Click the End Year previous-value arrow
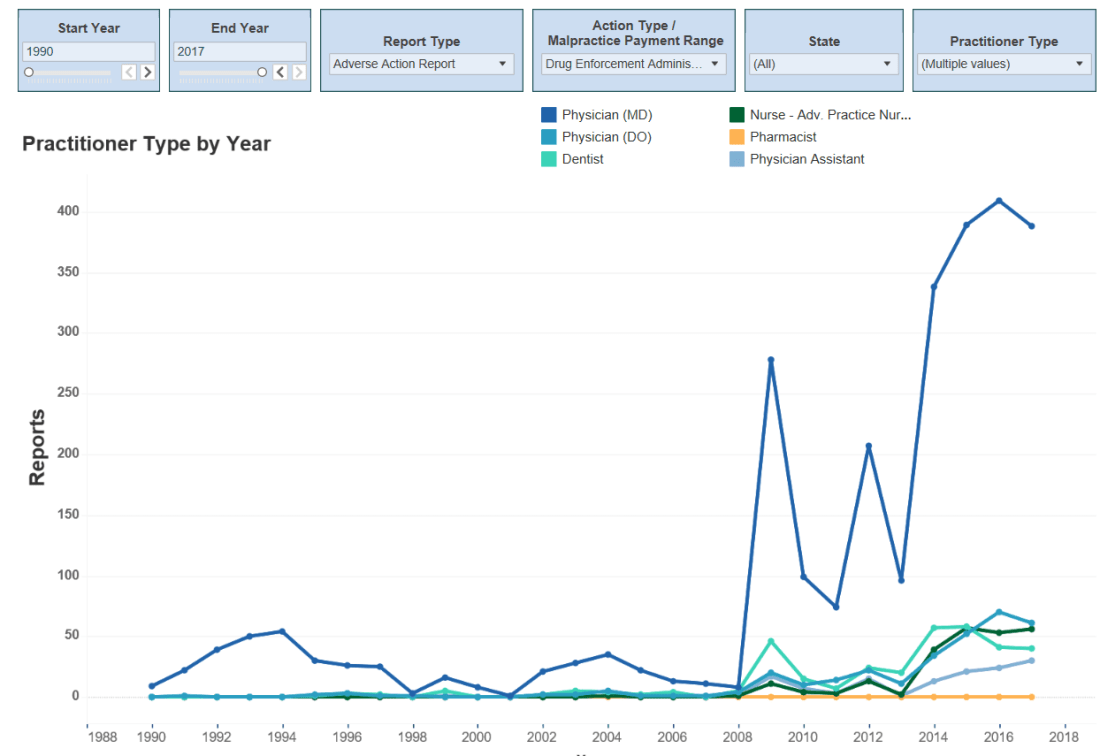 click(280, 72)
